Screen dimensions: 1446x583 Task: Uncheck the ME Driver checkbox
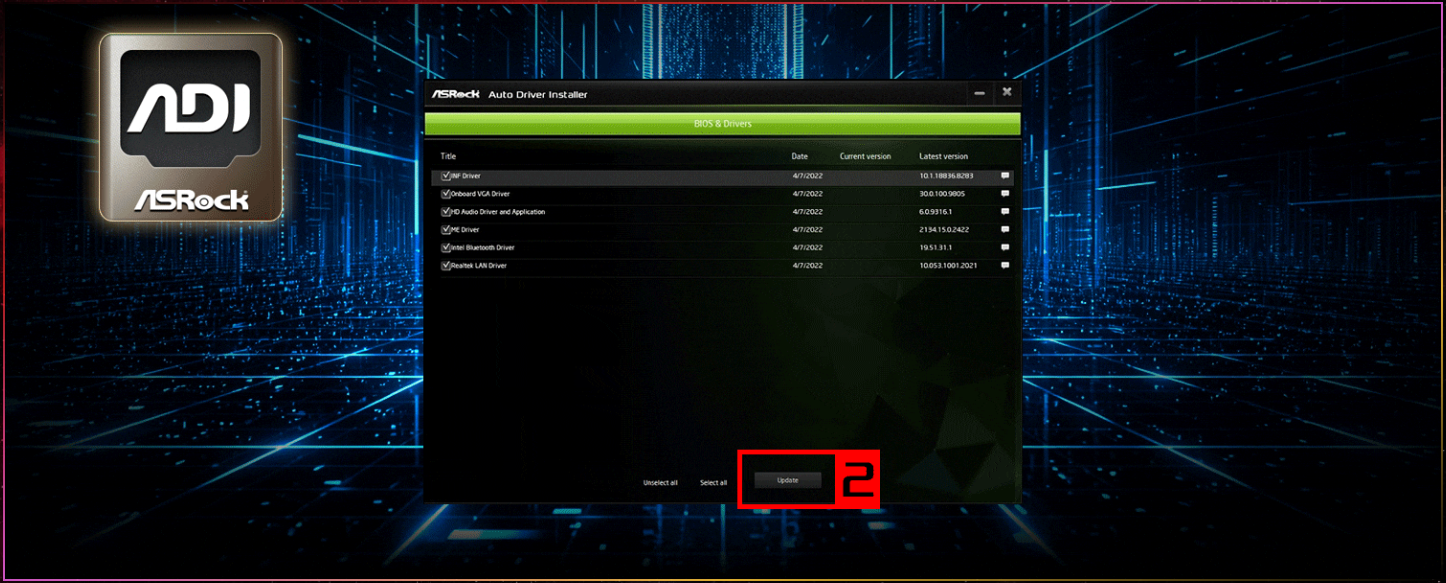[x=446, y=230]
